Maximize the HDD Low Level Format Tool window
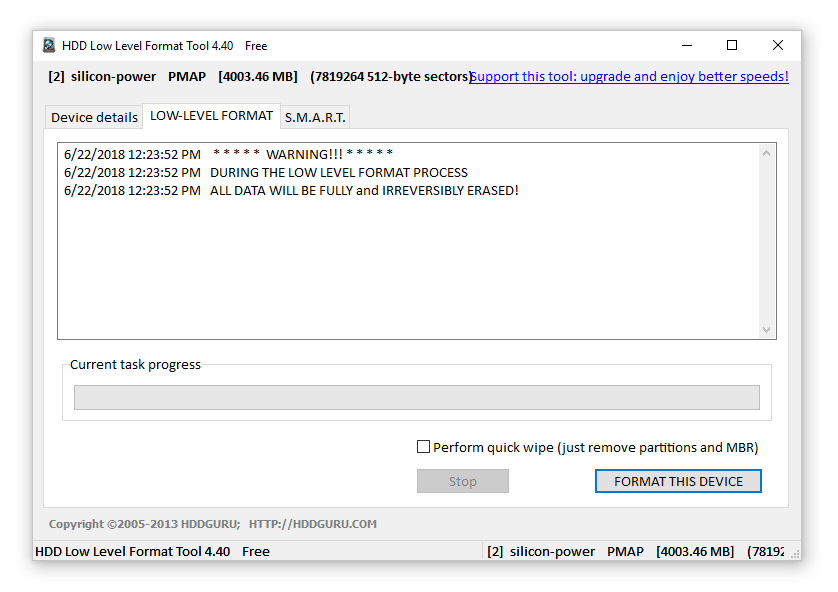Screen dimensions: 838x592 click(732, 45)
